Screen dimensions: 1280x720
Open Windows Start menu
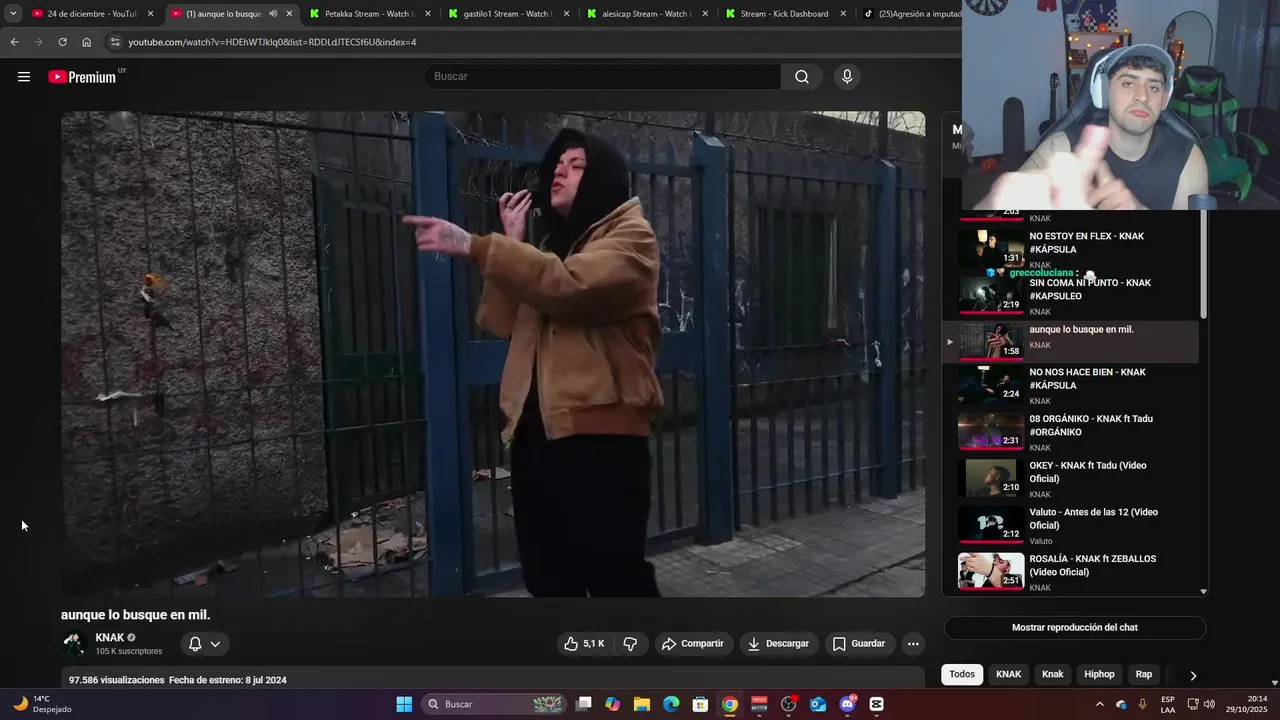[x=404, y=704]
